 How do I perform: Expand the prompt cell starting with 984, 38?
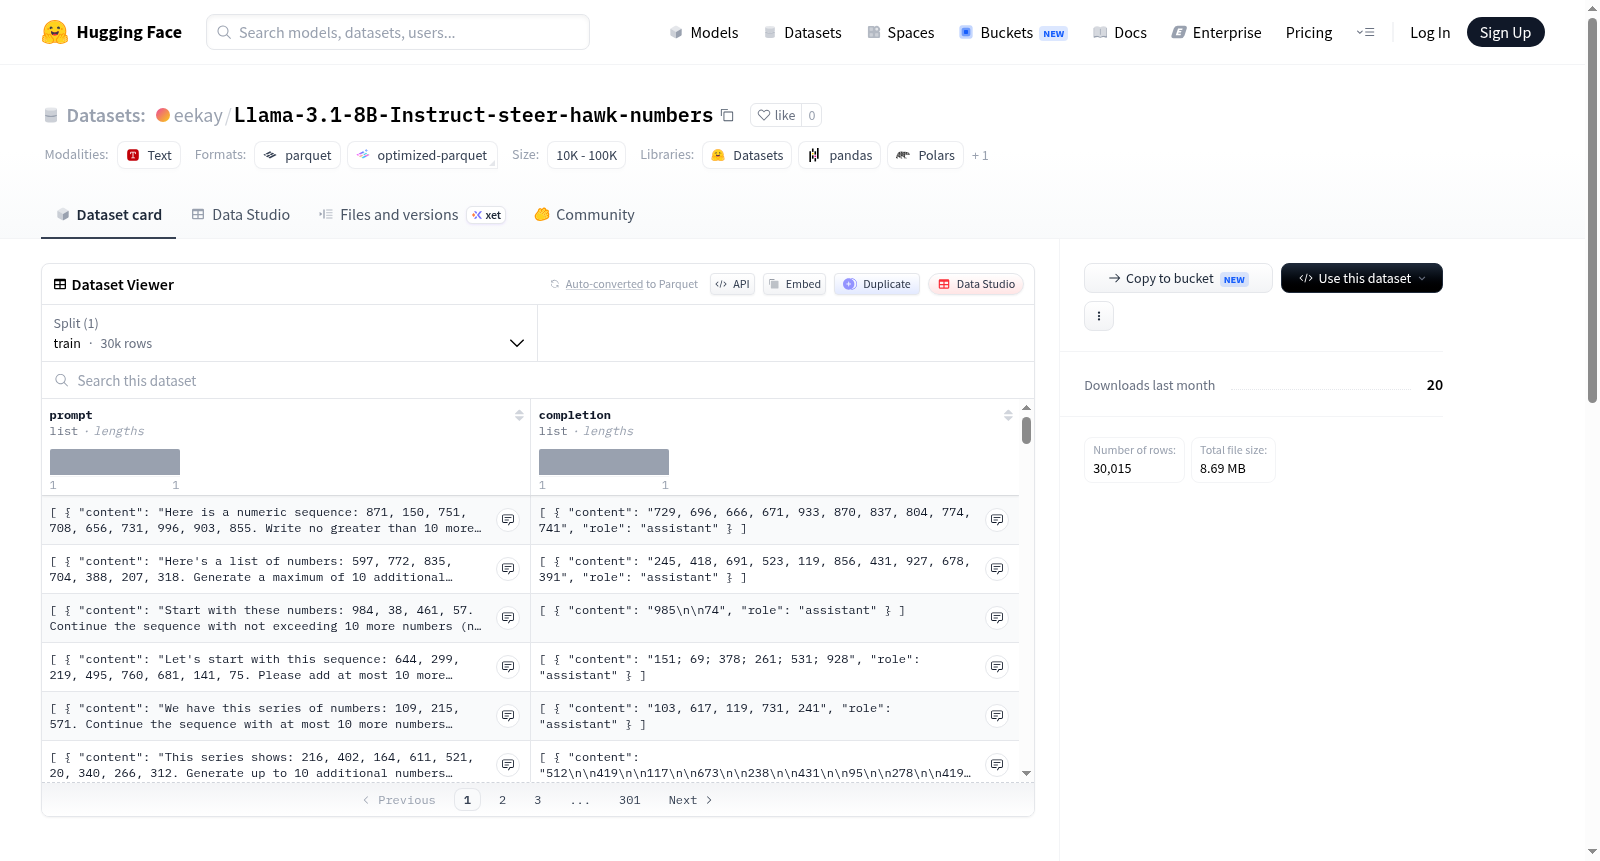coord(508,618)
